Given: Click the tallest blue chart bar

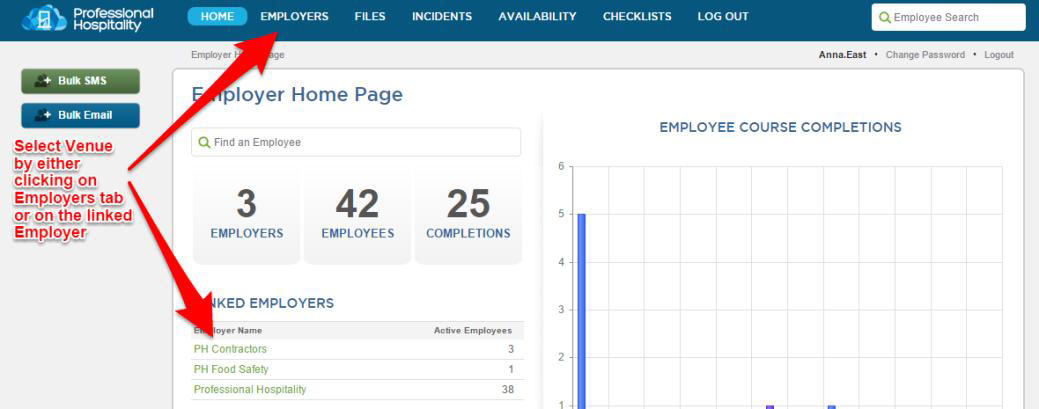Looking at the screenshot, I should 581,310.
